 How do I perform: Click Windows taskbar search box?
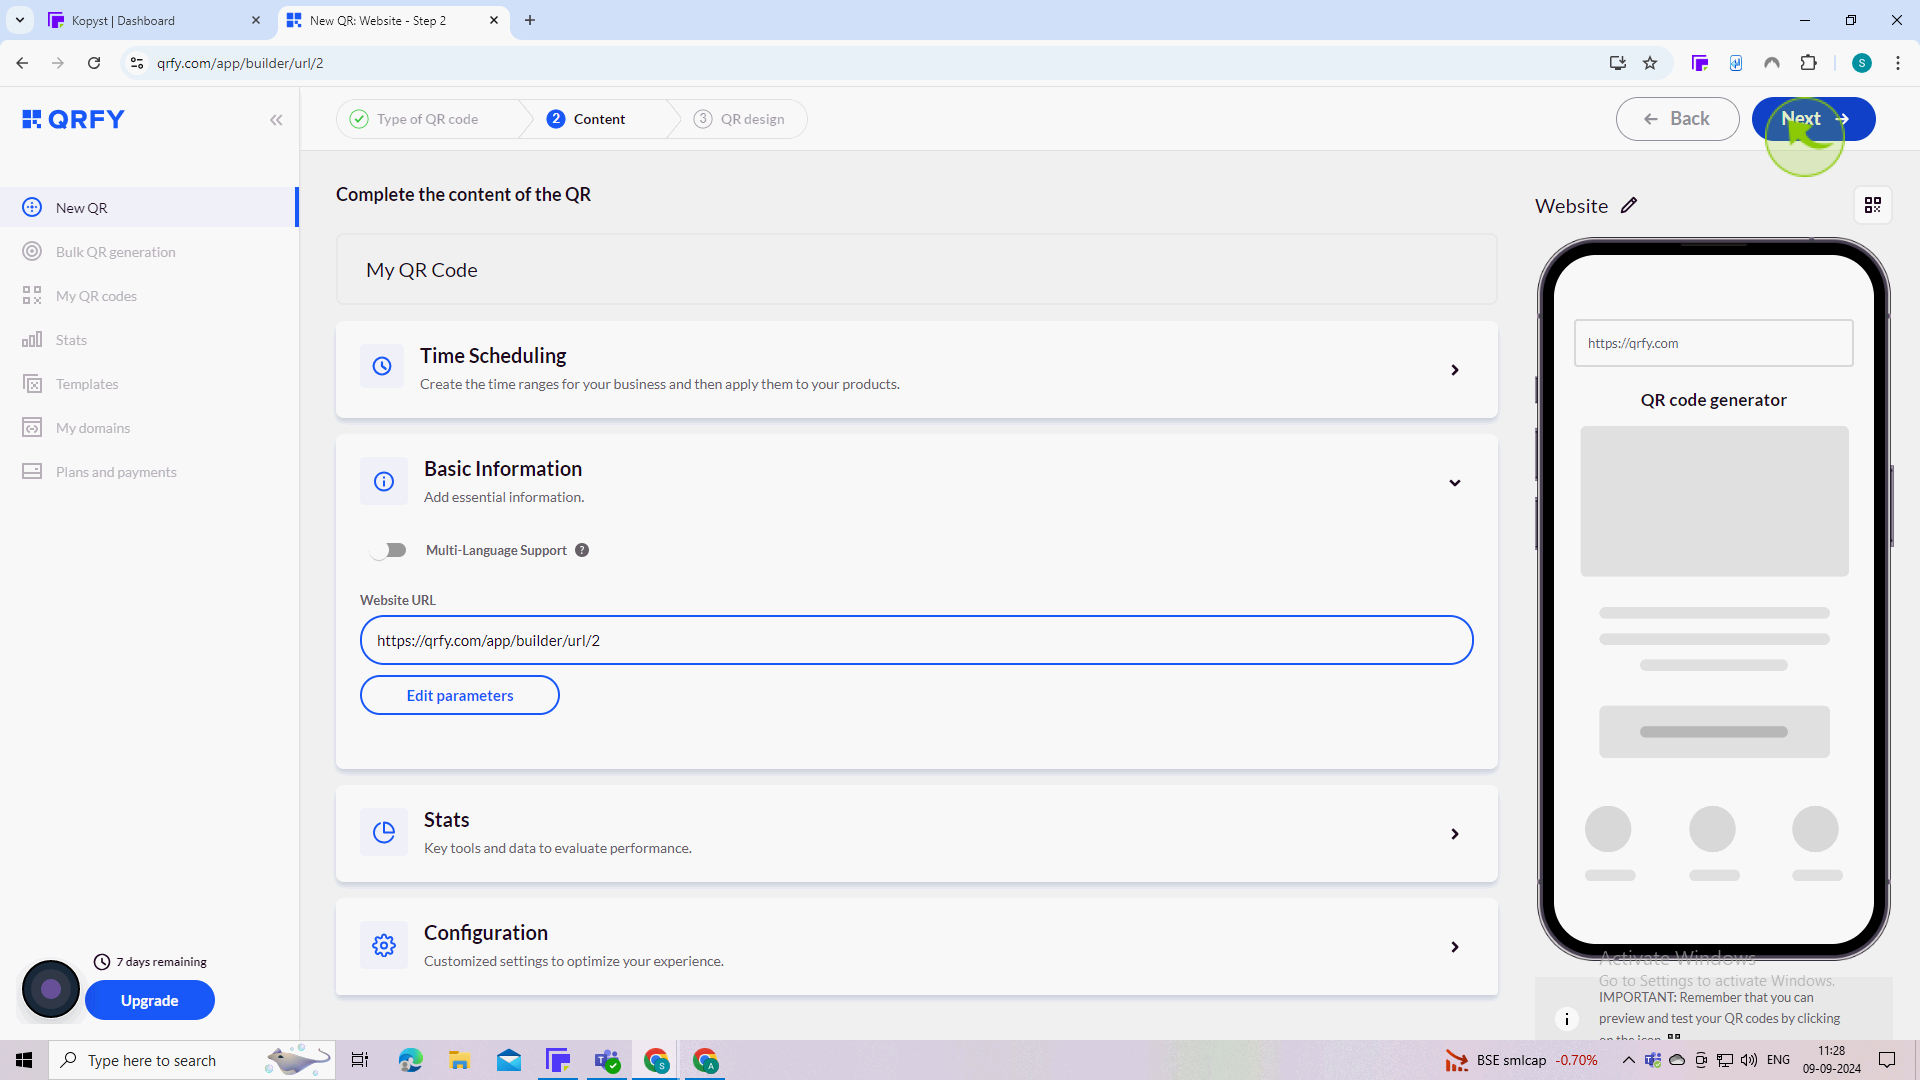192,1060
